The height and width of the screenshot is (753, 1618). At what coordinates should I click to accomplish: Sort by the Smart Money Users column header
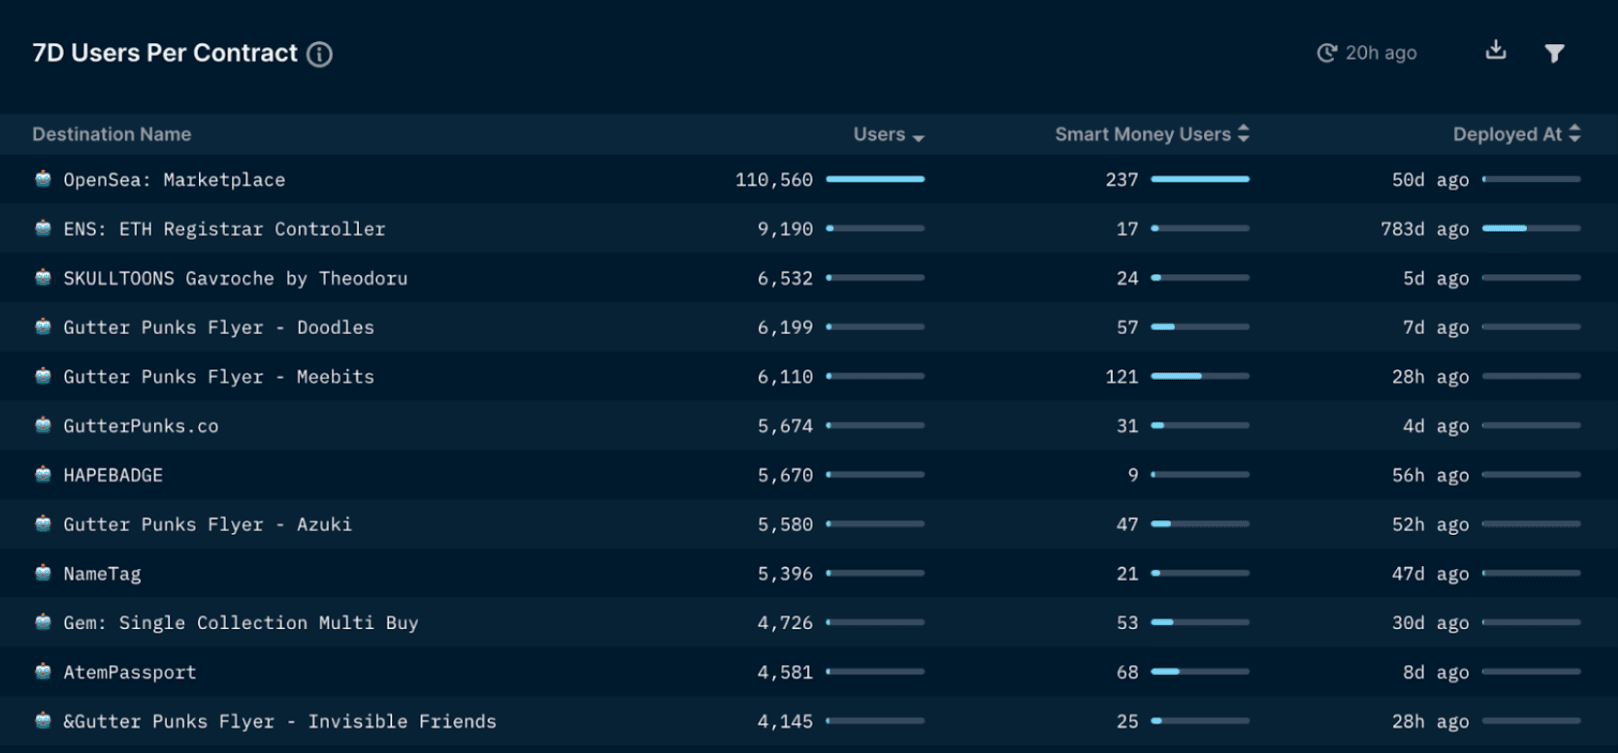1152,134
